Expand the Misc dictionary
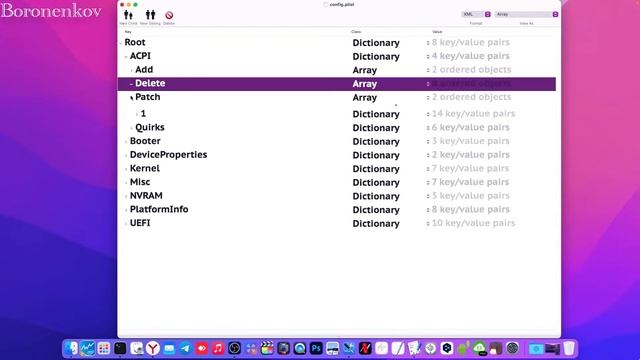Screen dimensions: 640x360 (x=126, y=182)
